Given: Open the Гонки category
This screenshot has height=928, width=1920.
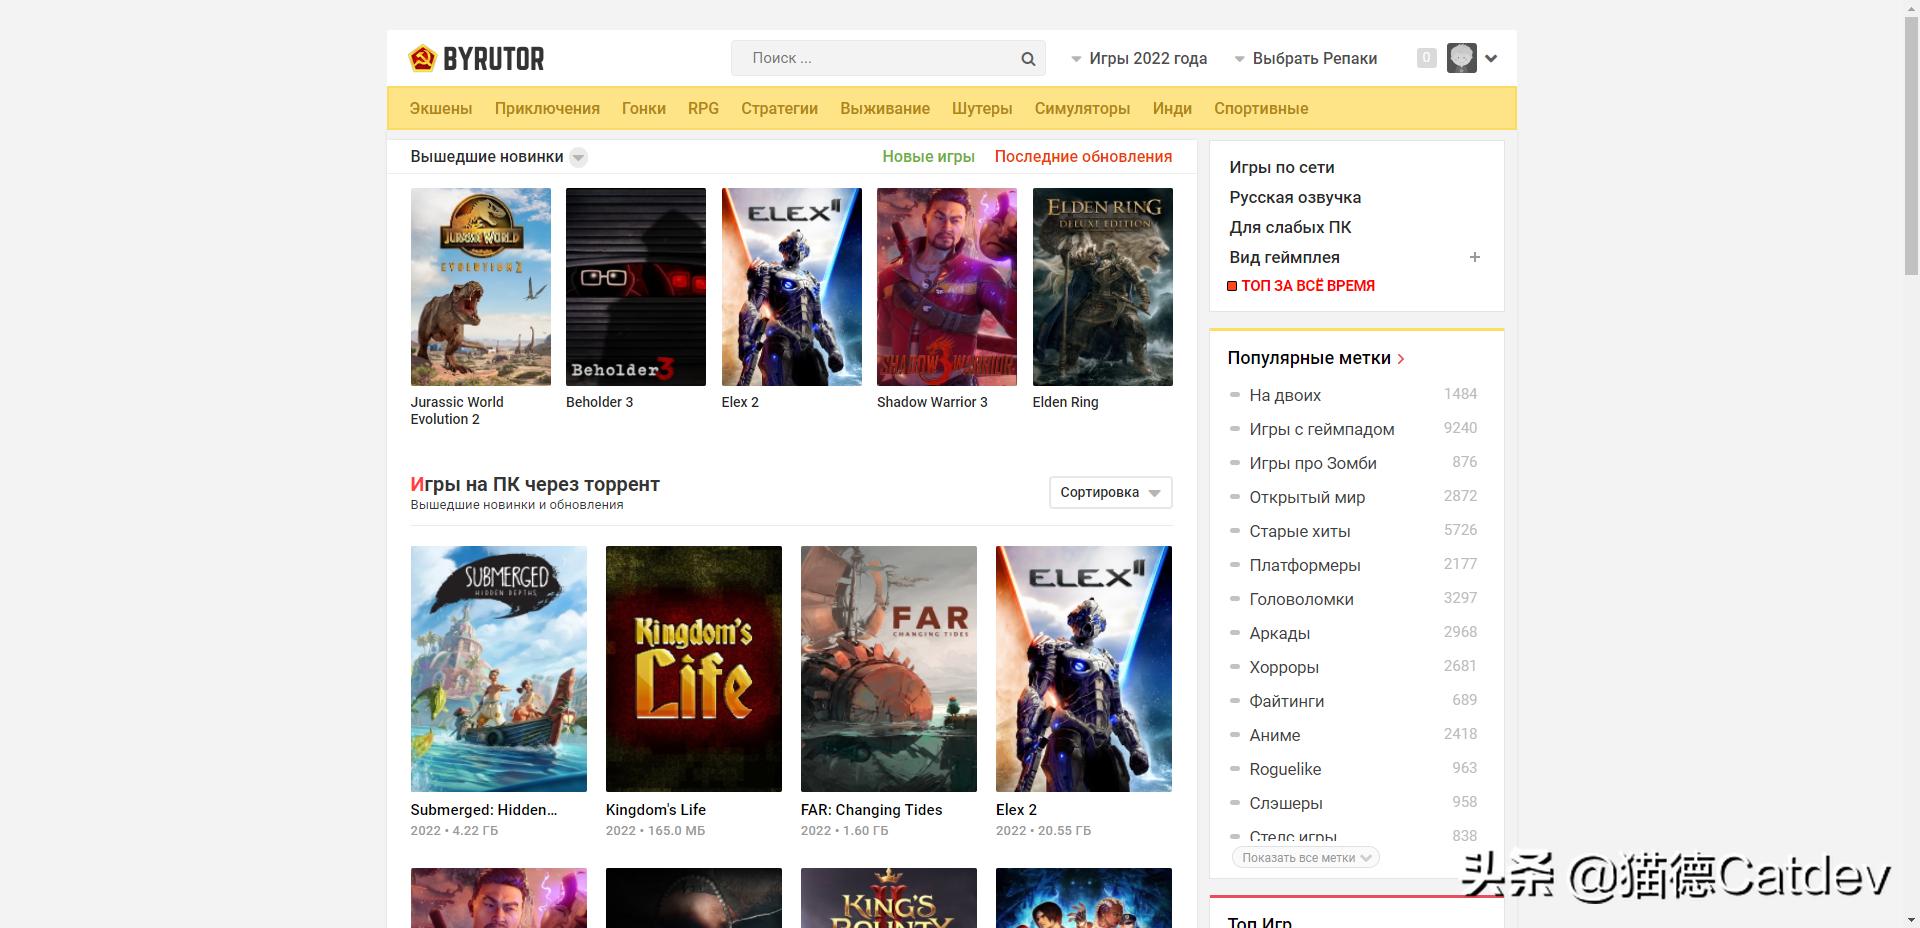Looking at the screenshot, I should [644, 108].
